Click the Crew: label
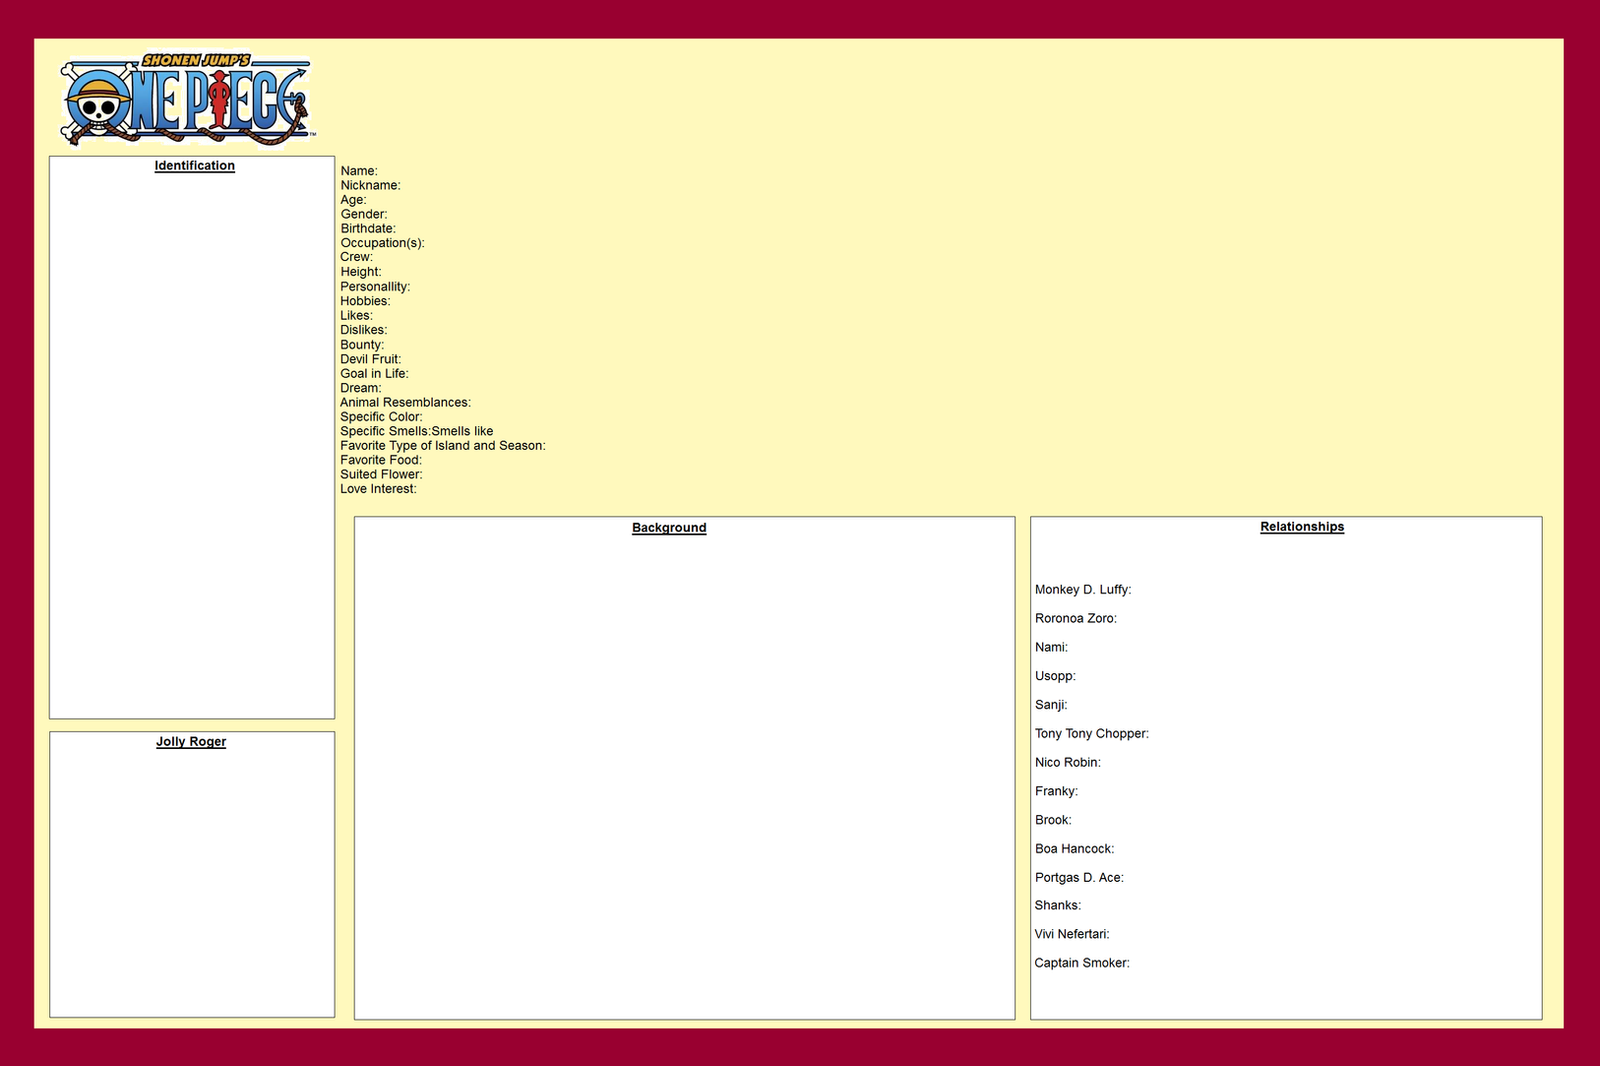Screen dimensions: 1600x1066 tap(356, 257)
